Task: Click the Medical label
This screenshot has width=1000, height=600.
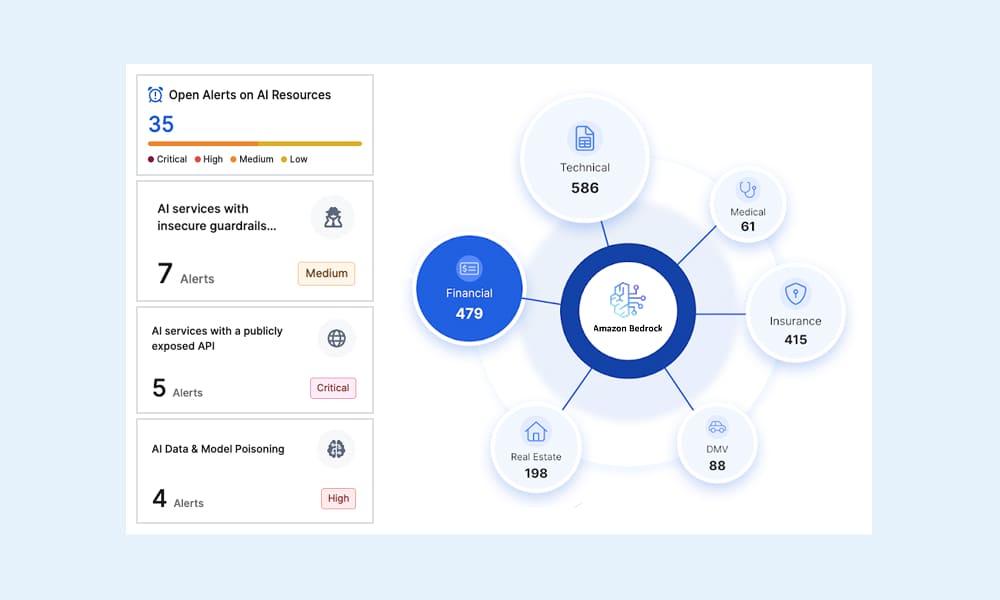Action: click(x=748, y=212)
